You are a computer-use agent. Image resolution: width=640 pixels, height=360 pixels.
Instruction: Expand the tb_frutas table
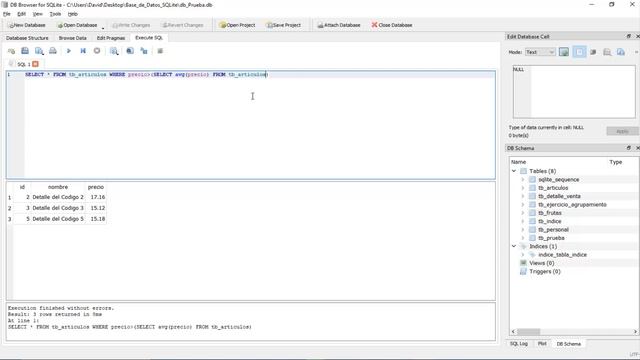523,213
